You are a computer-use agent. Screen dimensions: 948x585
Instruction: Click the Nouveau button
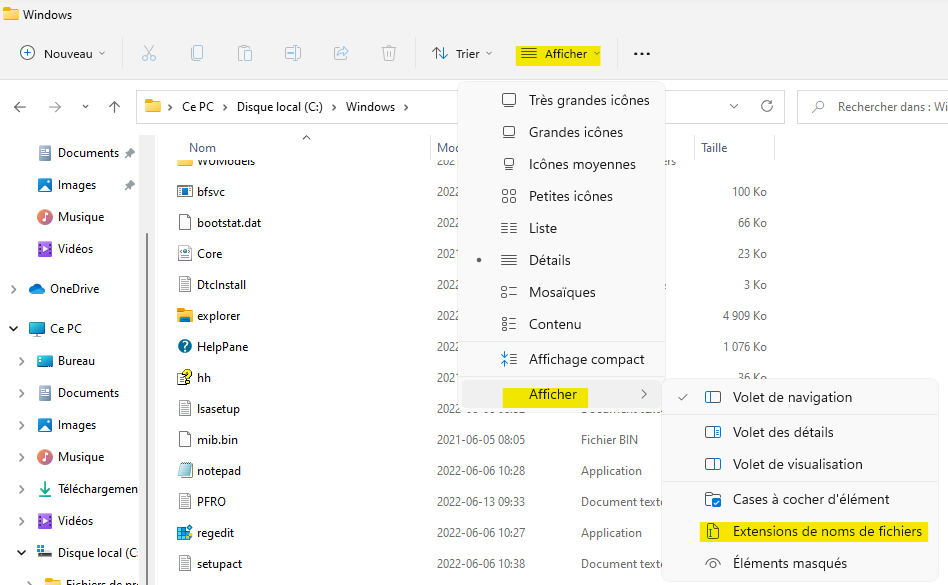pyautogui.click(x=63, y=53)
